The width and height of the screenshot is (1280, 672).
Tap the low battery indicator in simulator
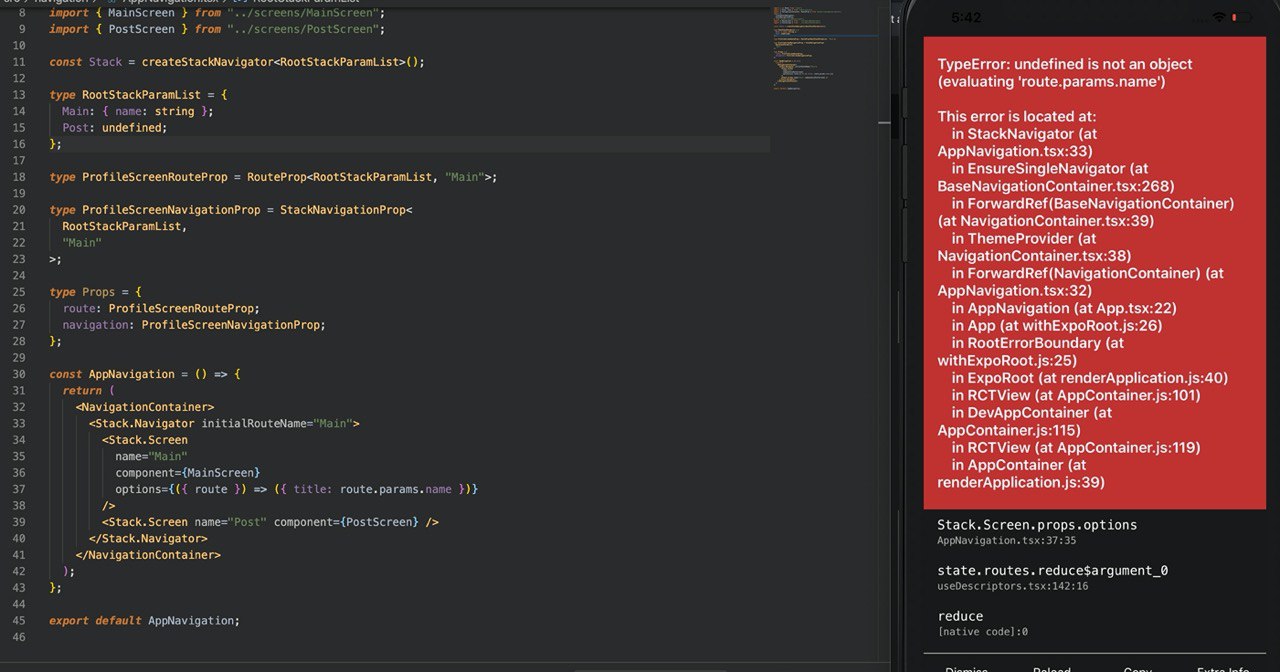[1243, 18]
